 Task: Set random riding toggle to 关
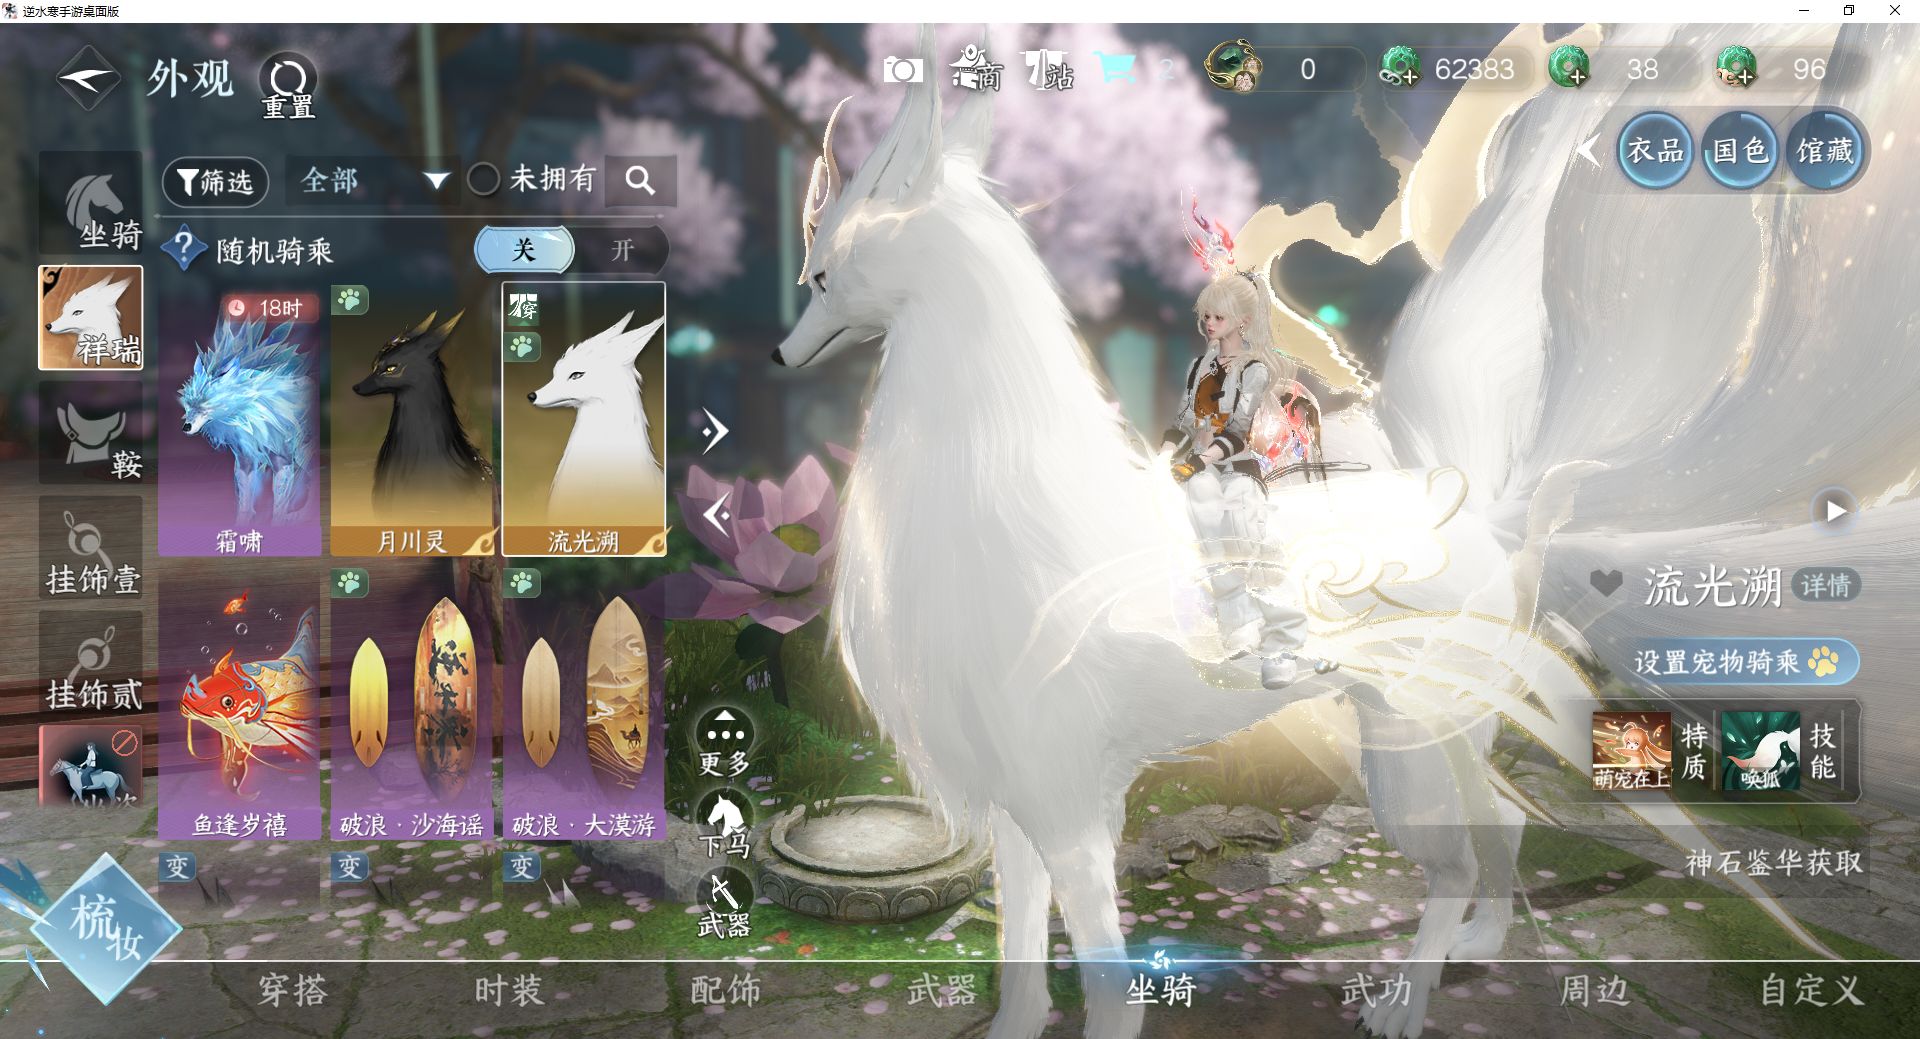click(524, 250)
